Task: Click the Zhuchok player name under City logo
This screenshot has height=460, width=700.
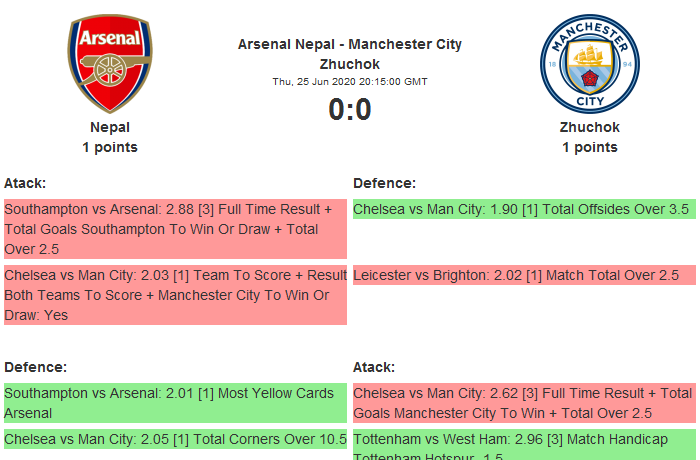Action: pyautogui.click(x=589, y=127)
